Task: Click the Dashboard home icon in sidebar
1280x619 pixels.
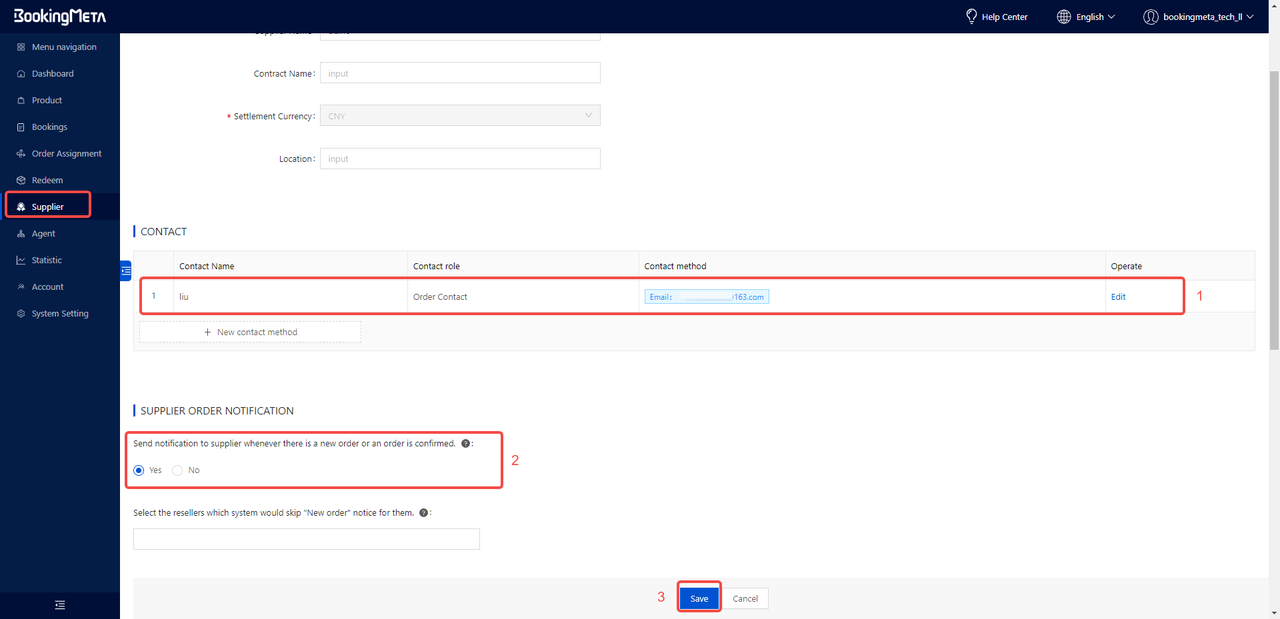Action: [21, 74]
